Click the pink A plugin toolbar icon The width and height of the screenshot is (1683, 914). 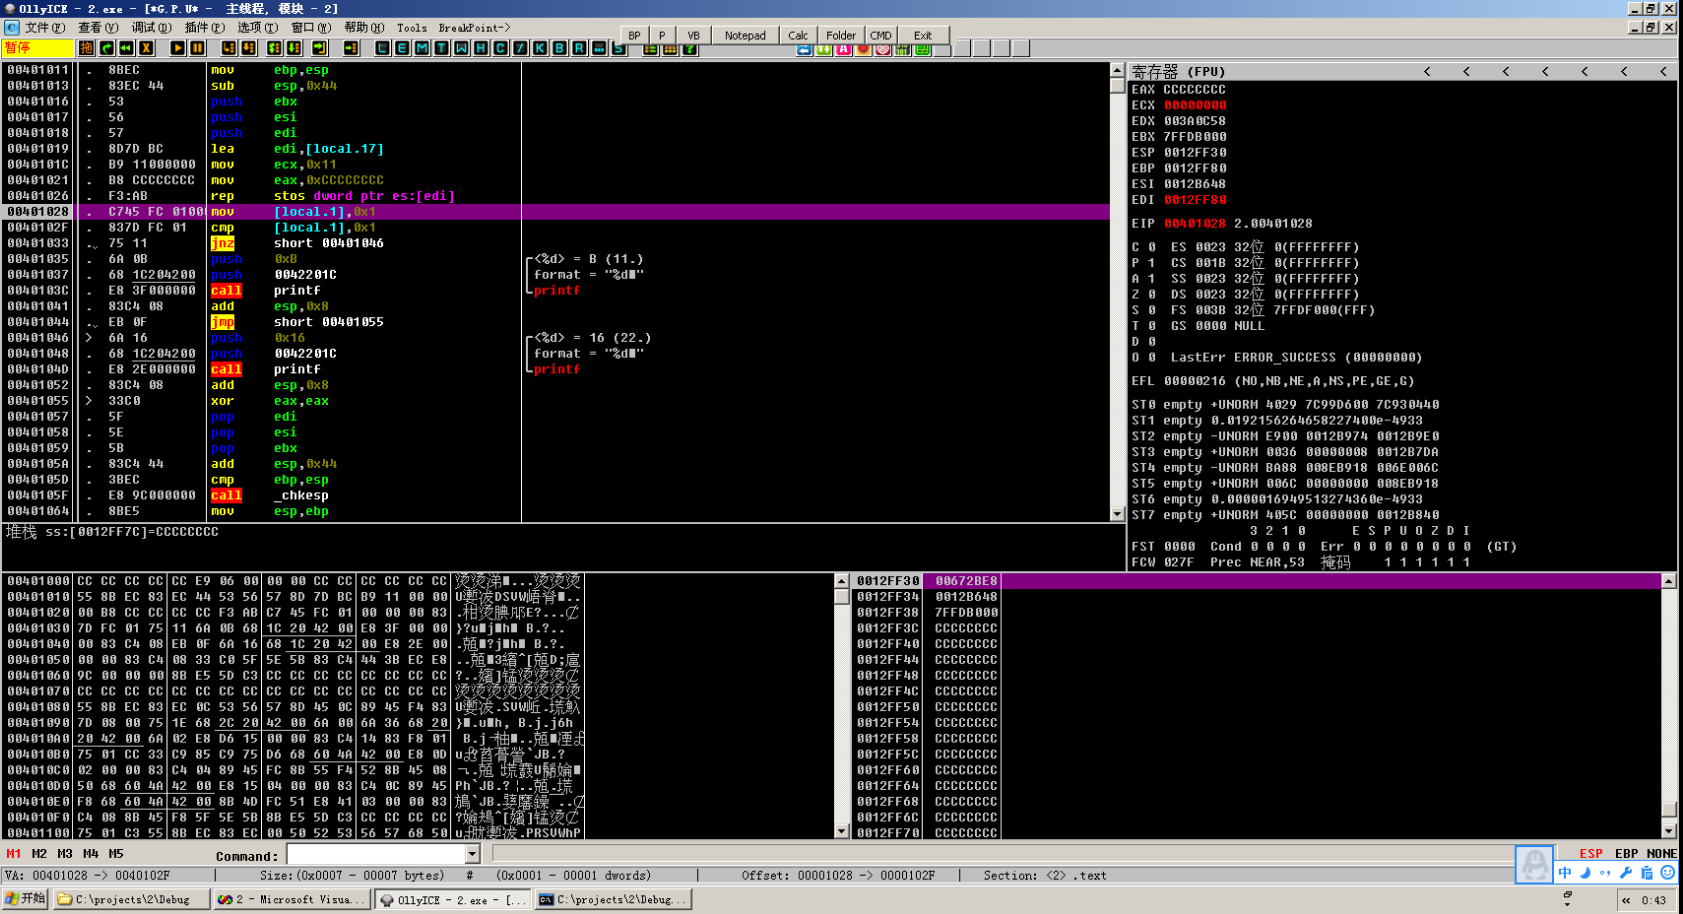point(843,49)
